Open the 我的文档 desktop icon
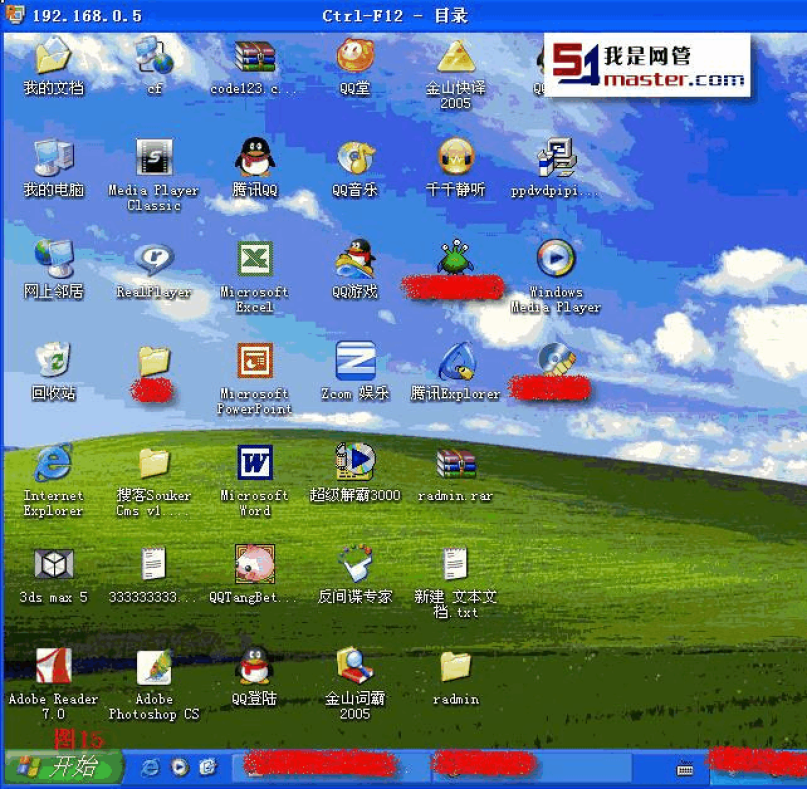Image resolution: width=807 pixels, height=789 pixels. click(53, 58)
